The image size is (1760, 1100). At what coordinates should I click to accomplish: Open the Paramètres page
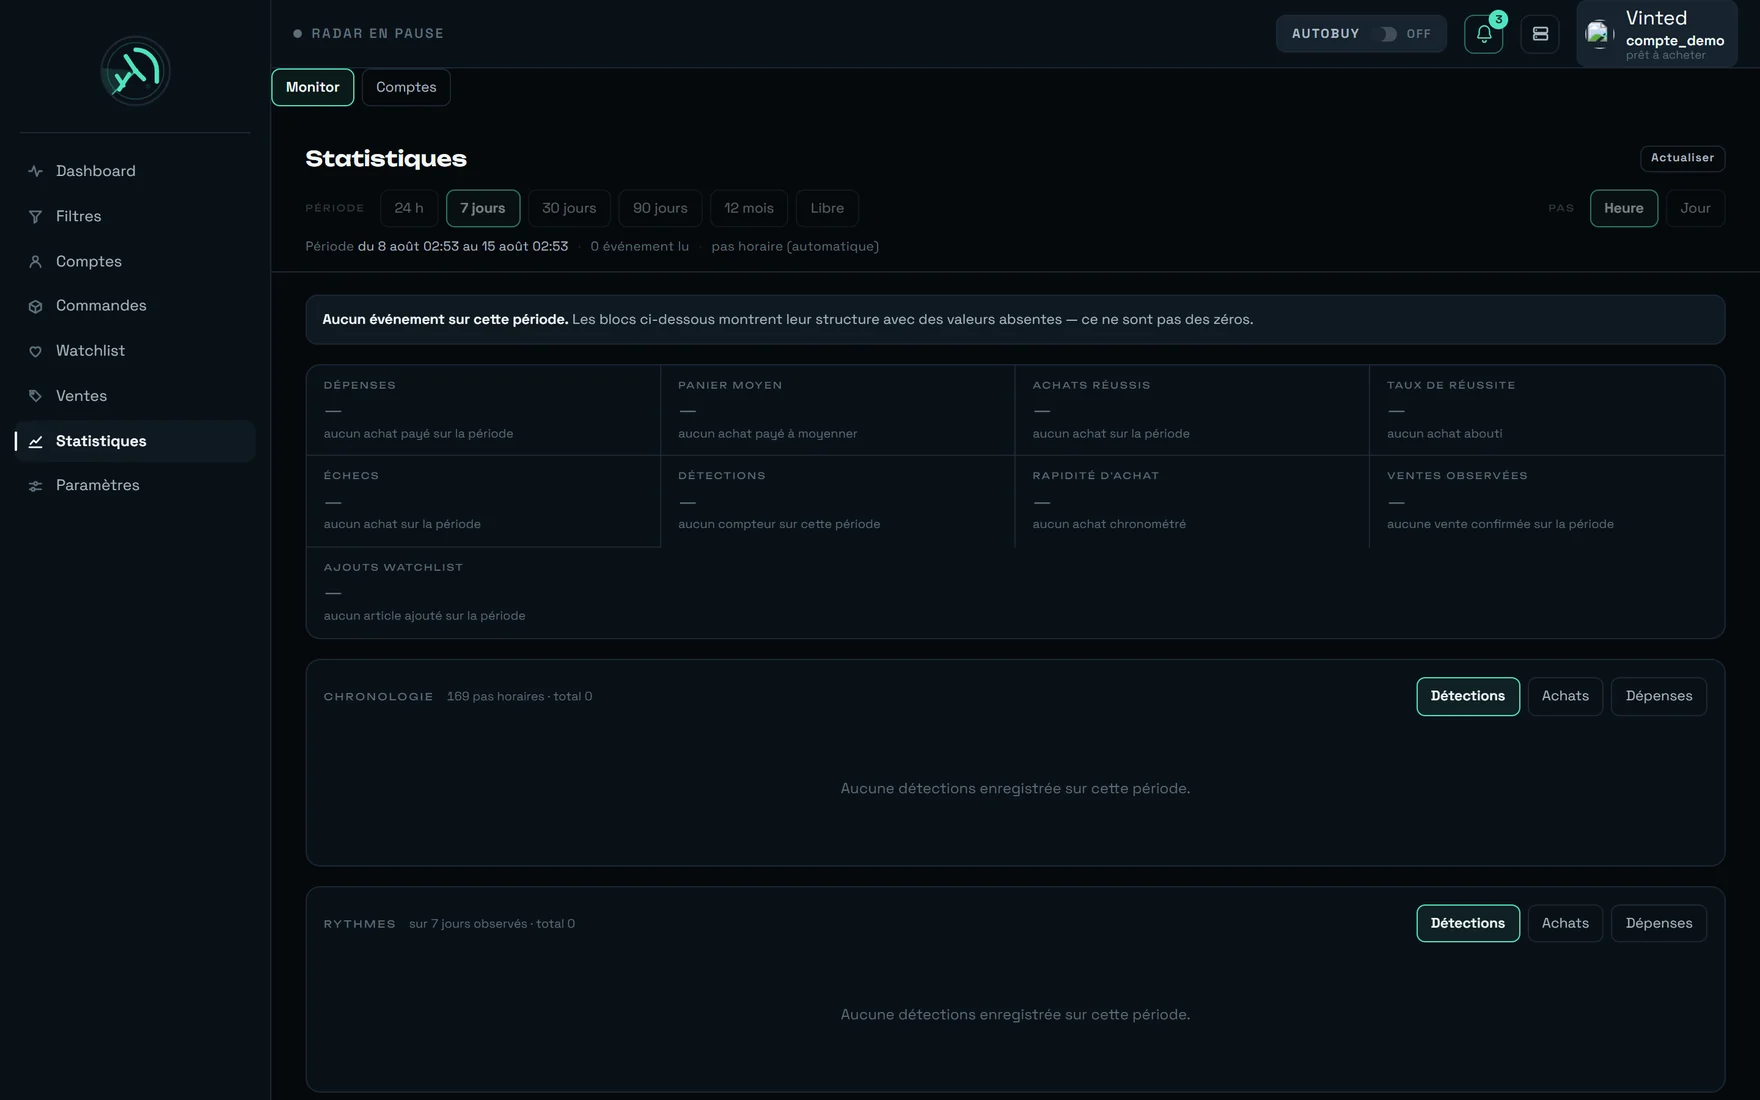coord(135,486)
